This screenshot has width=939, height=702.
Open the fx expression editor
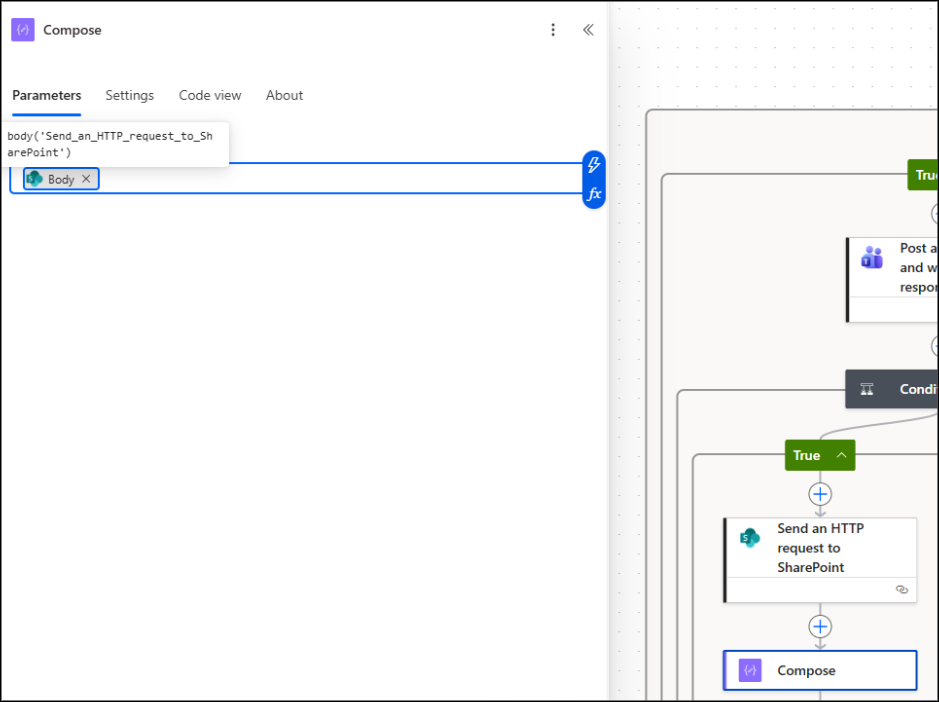coord(593,194)
